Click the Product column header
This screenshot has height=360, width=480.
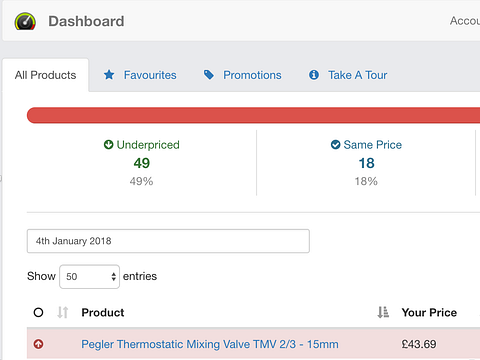click(x=103, y=312)
